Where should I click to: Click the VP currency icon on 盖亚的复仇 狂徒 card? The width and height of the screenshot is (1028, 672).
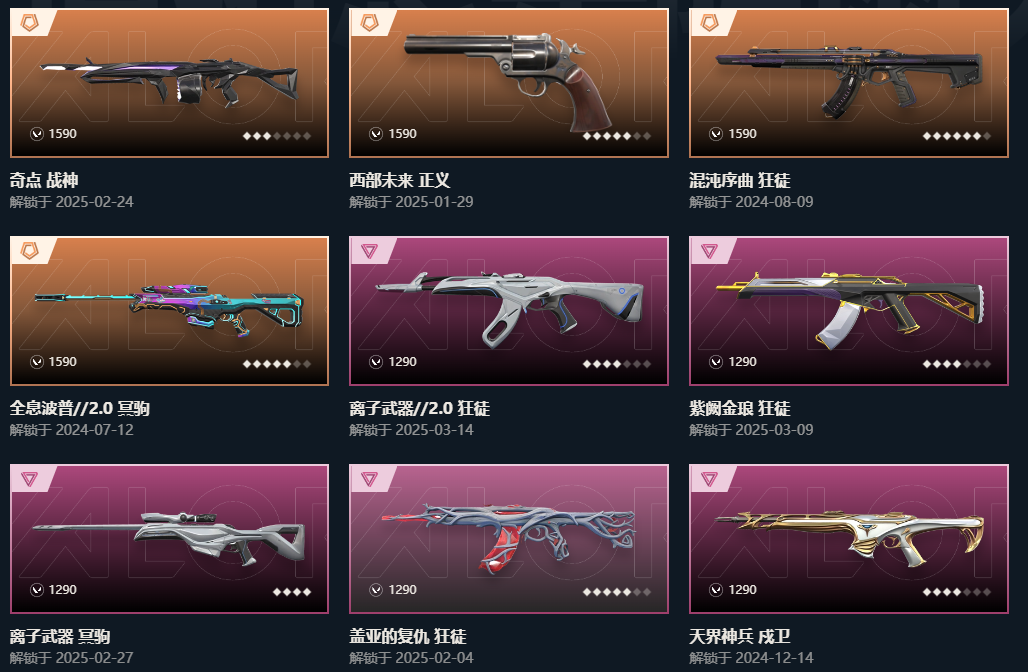376,590
